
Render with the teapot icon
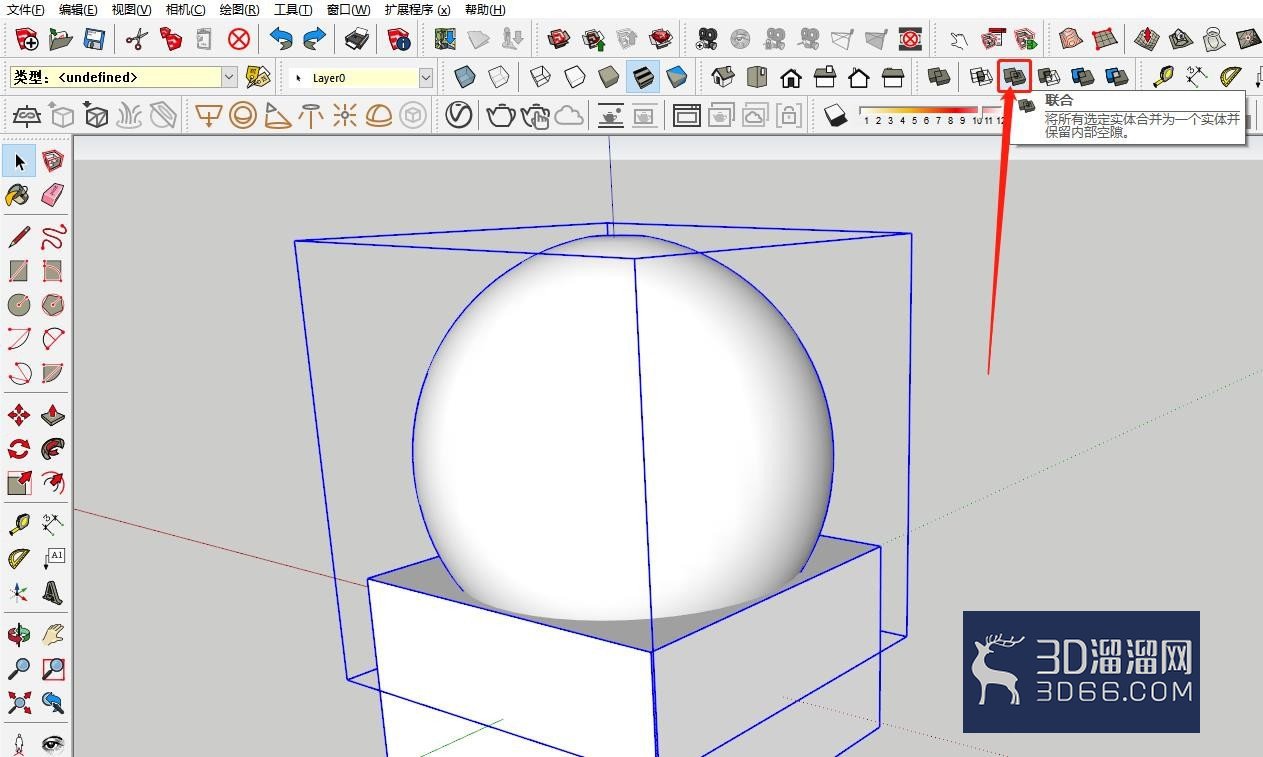coord(500,116)
